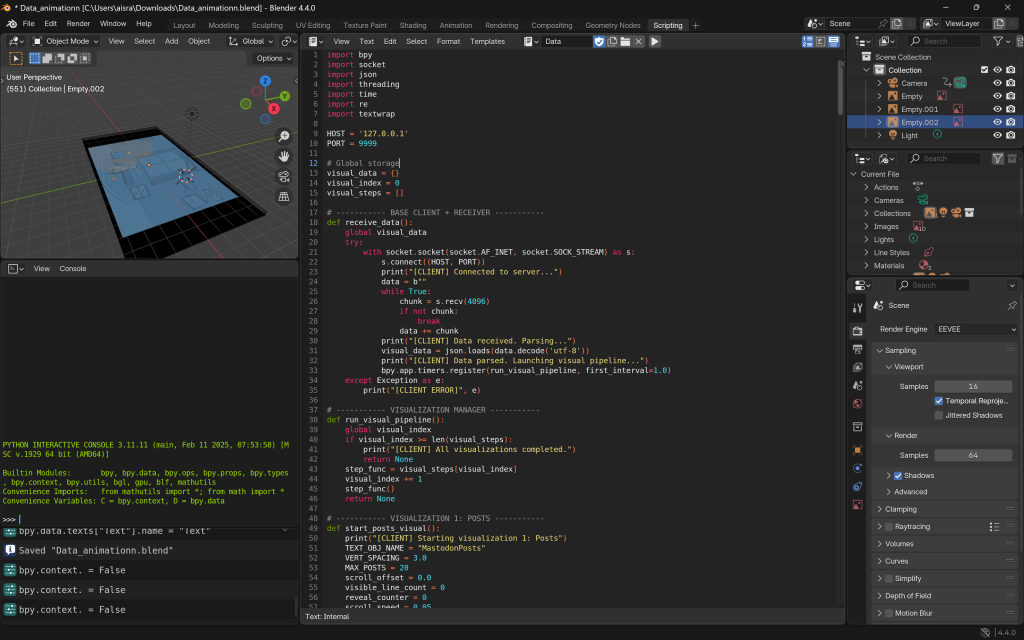
Task: Toggle Temporal Reprojection checkbox
Action: pos(938,401)
